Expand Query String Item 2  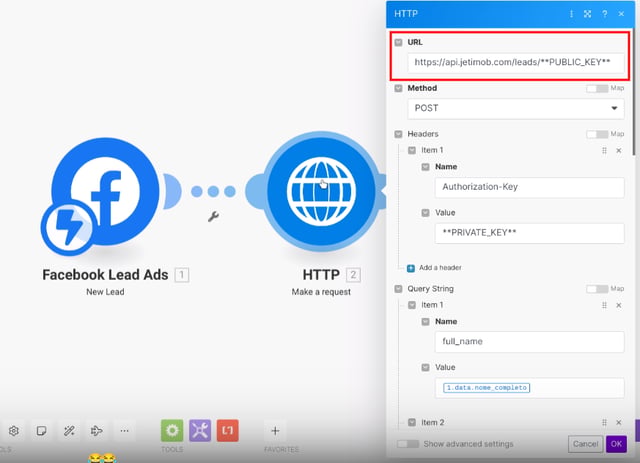tap(412, 422)
